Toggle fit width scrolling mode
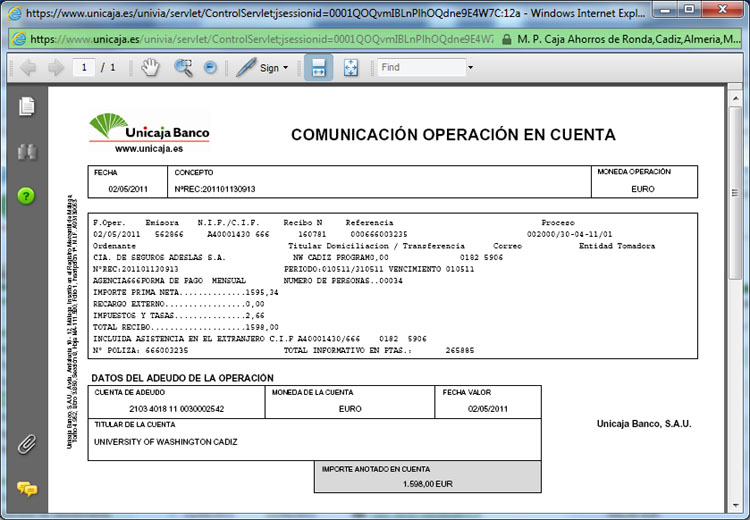The height and width of the screenshot is (520, 750). [x=319, y=67]
